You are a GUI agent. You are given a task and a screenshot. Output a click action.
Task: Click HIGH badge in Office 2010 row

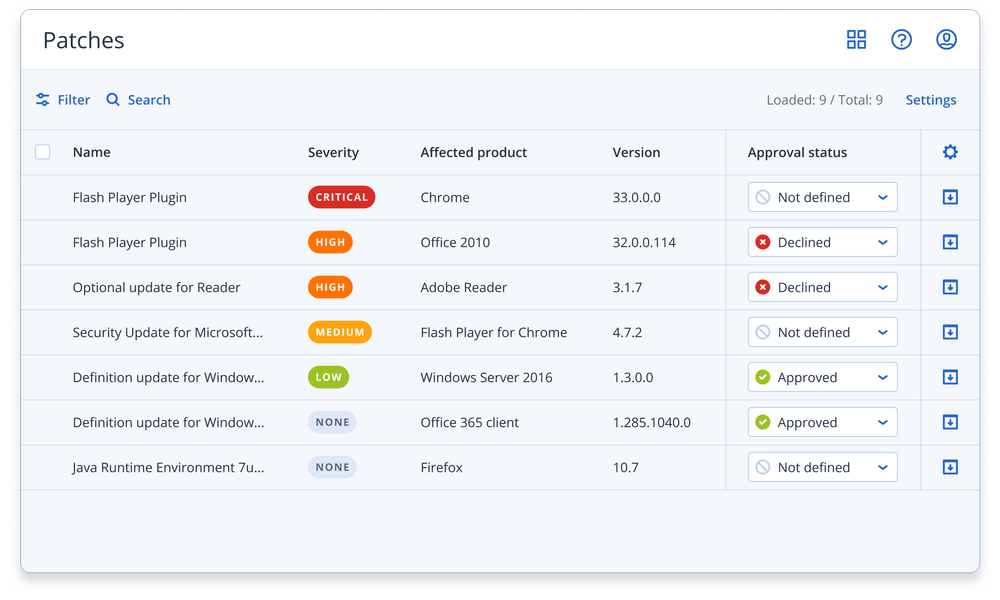click(x=330, y=242)
